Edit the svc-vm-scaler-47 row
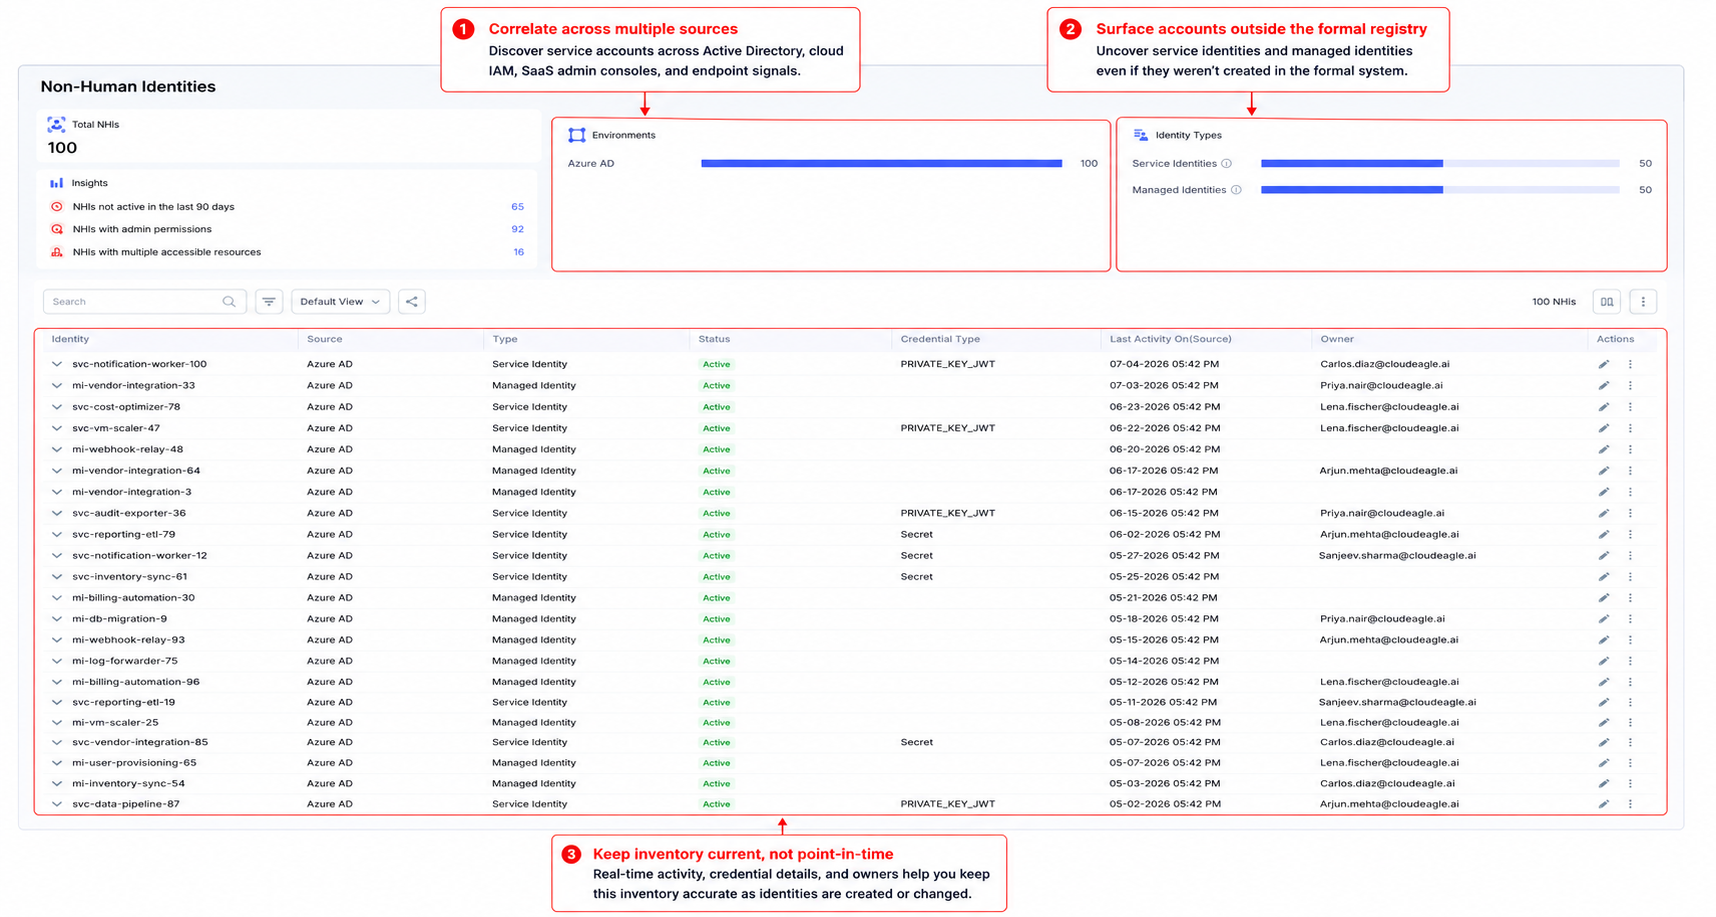The image size is (1716, 917). coord(1603,428)
